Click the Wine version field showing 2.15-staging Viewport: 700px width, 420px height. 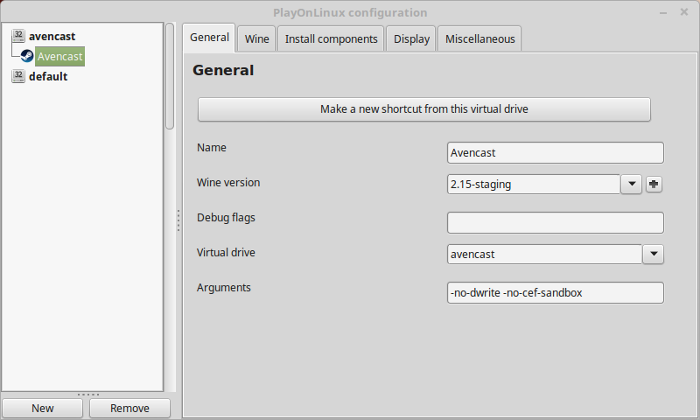[x=533, y=184]
